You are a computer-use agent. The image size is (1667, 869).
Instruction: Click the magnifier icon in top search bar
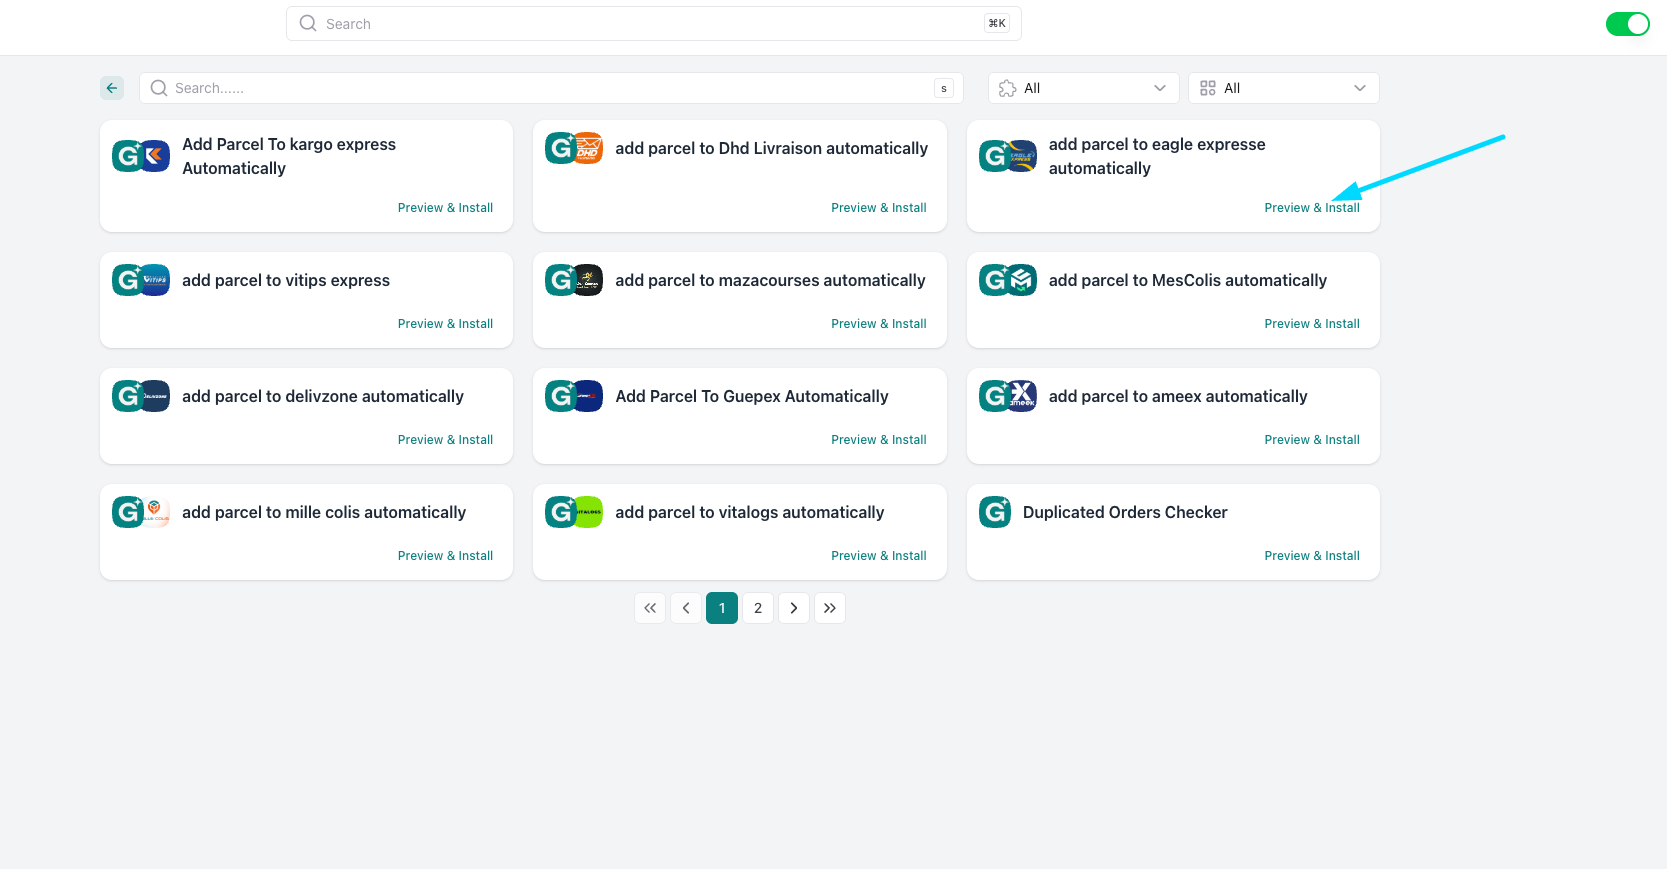pyautogui.click(x=308, y=23)
